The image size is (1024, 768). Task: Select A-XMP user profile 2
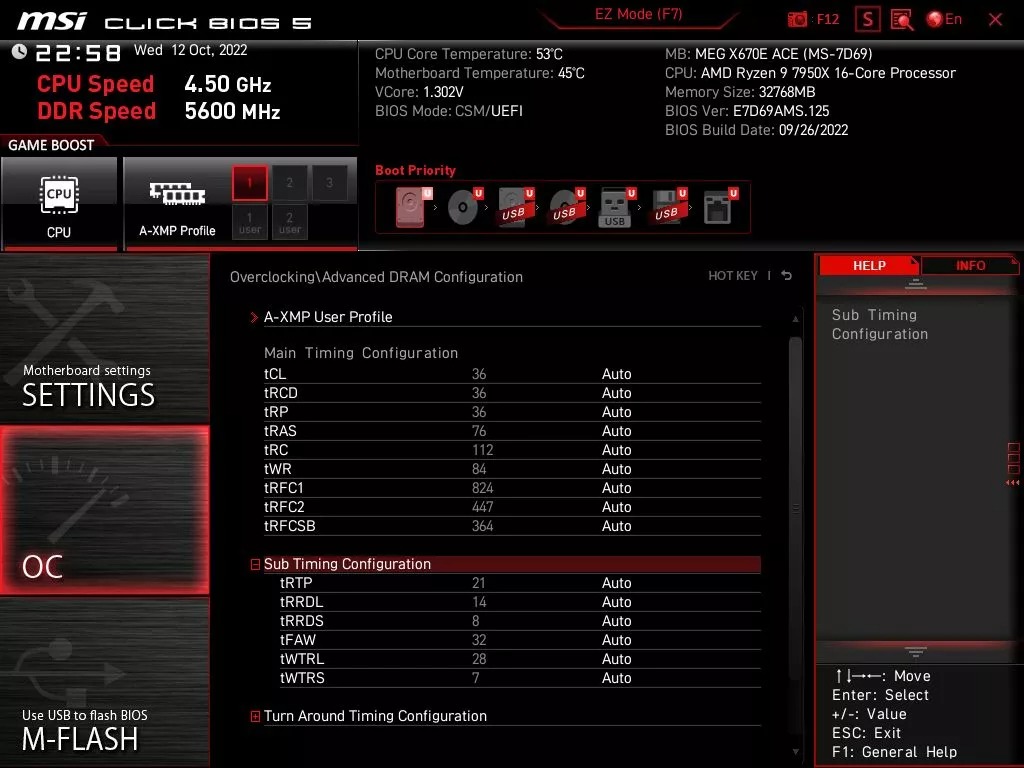(289, 222)
